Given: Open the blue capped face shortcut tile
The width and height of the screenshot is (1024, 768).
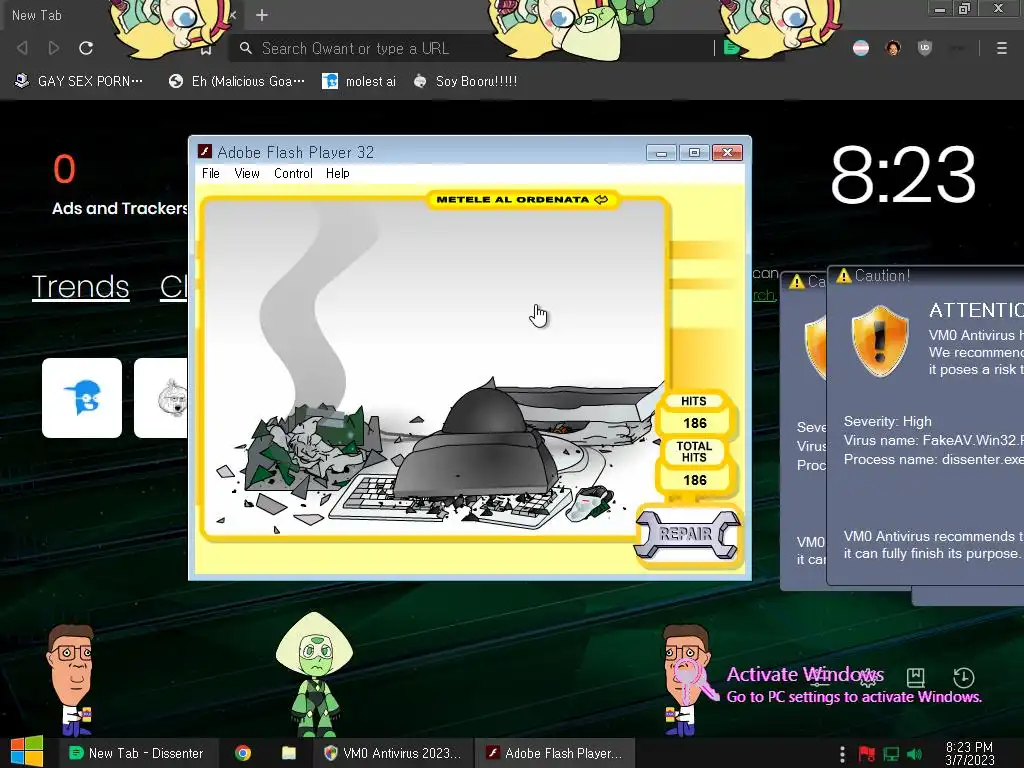Looking at the screenshot, I should click(x=82, y=398).
